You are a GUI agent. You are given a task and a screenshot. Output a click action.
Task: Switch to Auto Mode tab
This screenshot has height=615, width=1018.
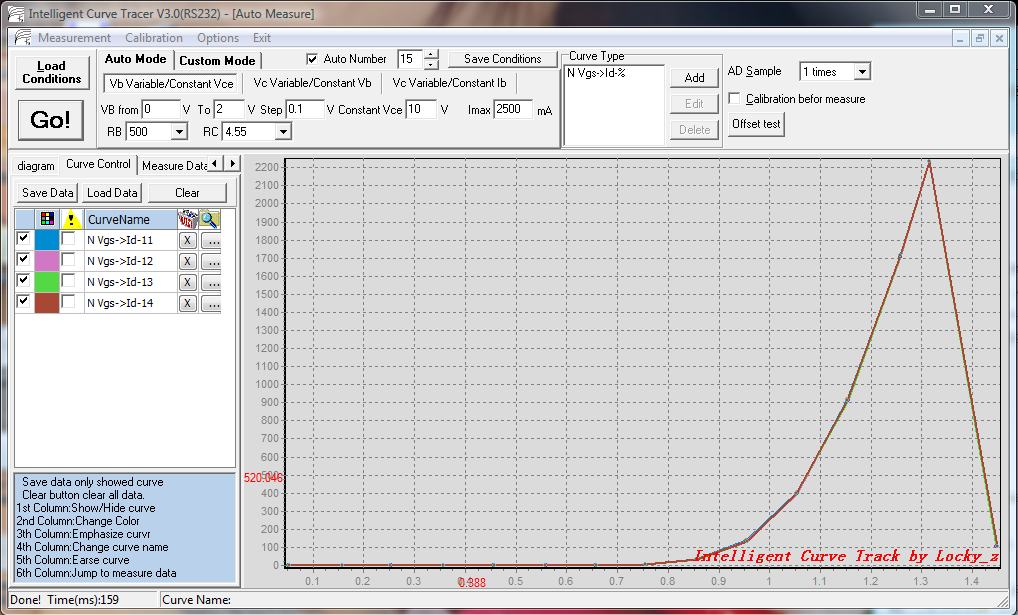(x=135, y=59)
